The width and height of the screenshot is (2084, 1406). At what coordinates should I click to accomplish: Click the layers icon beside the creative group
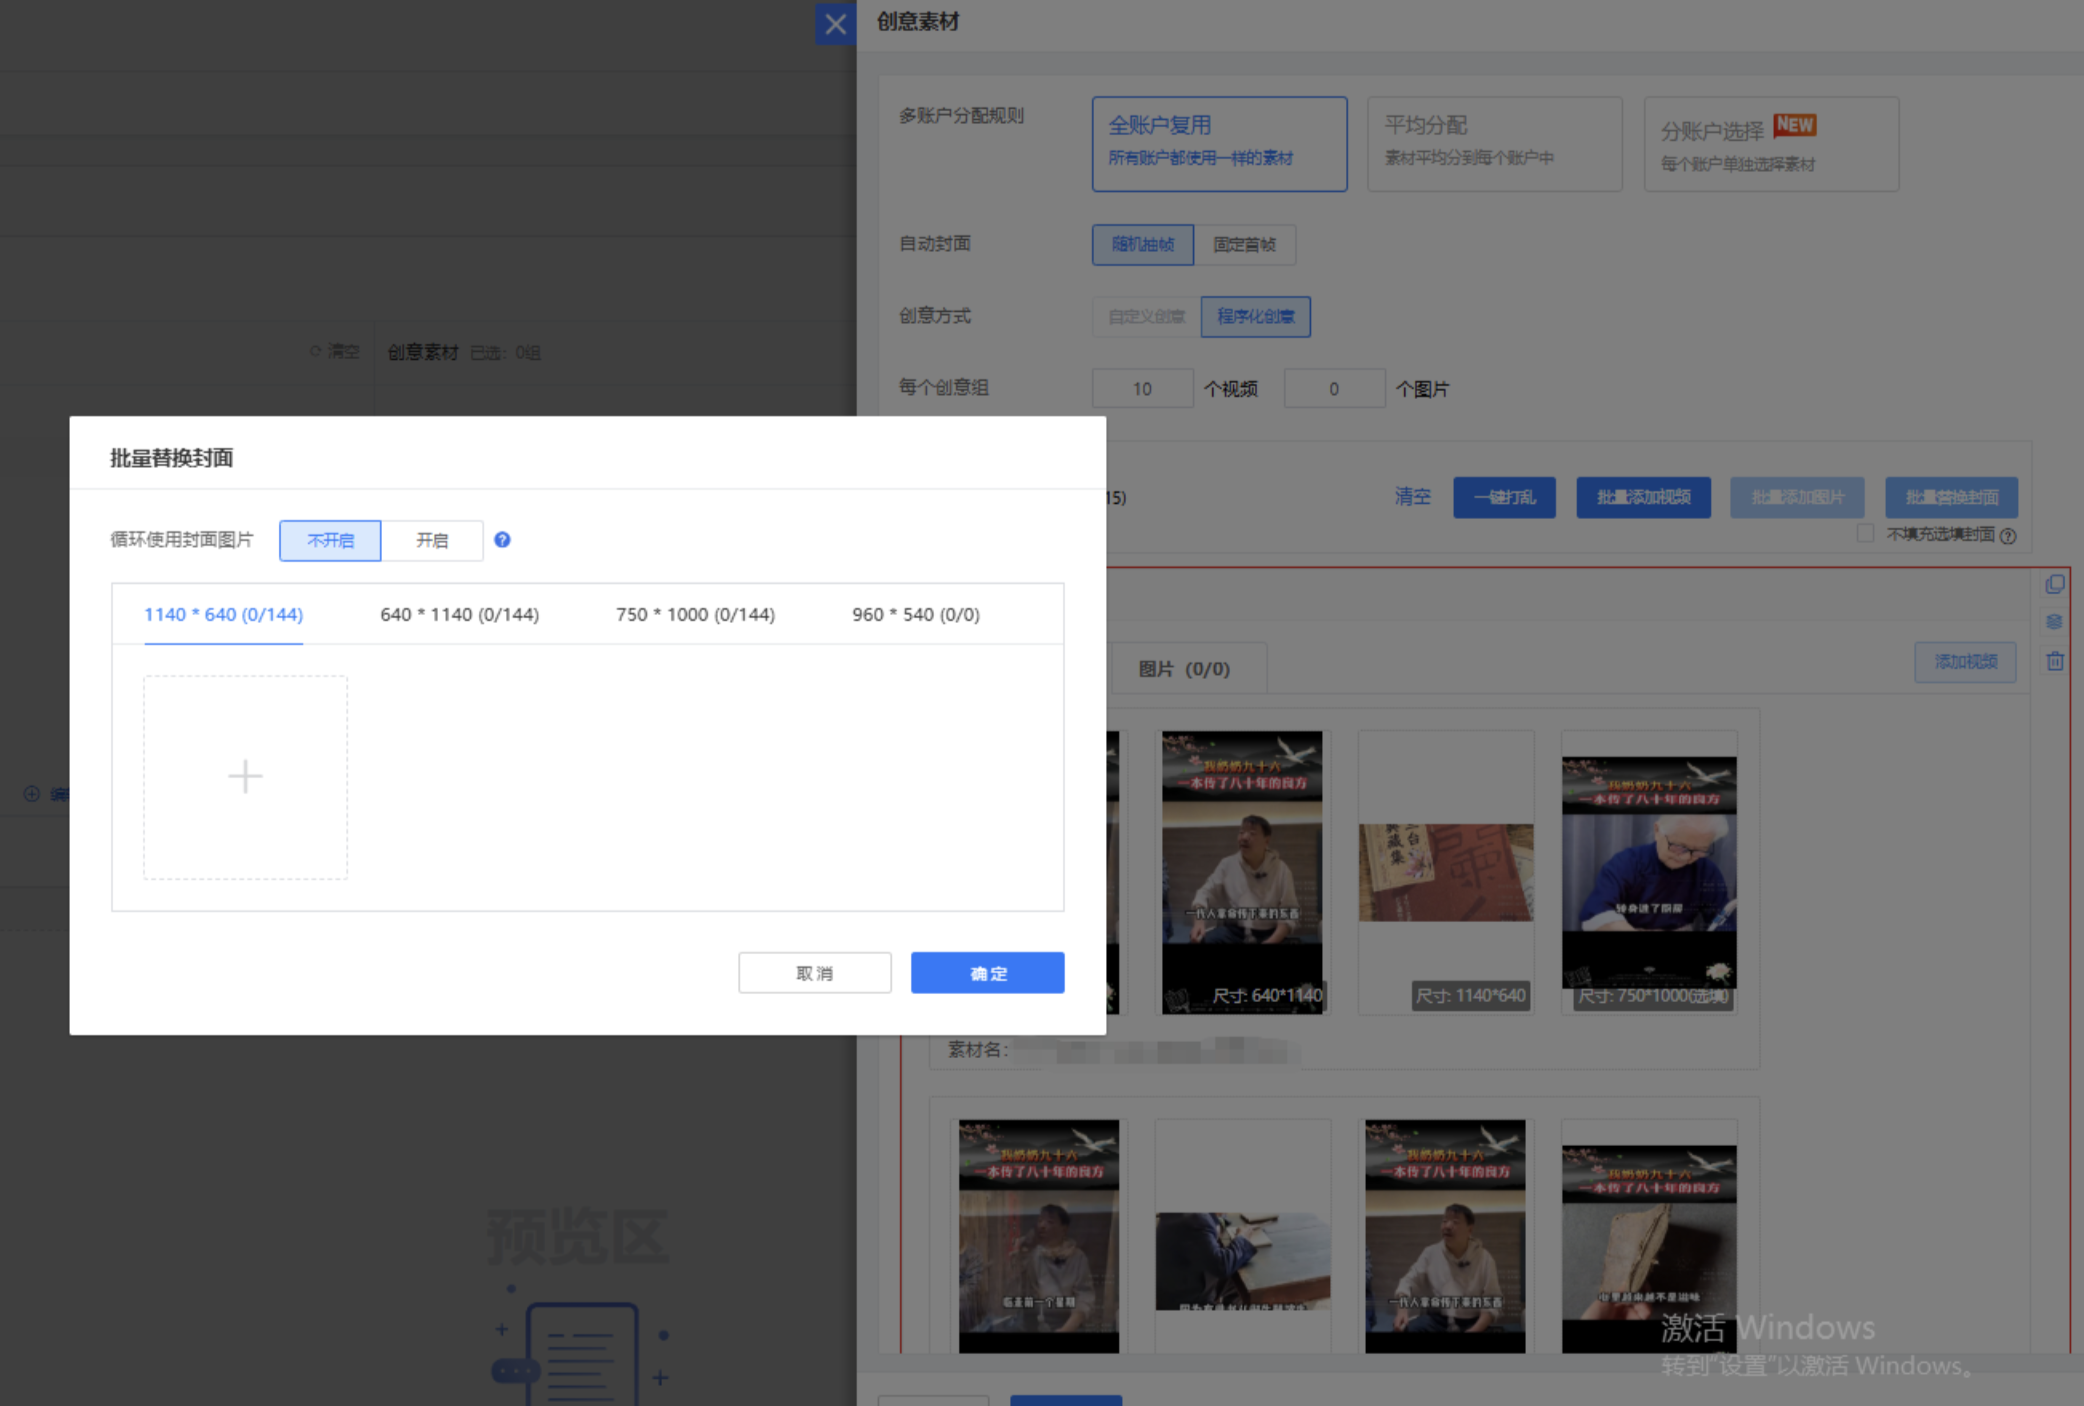2055,622
